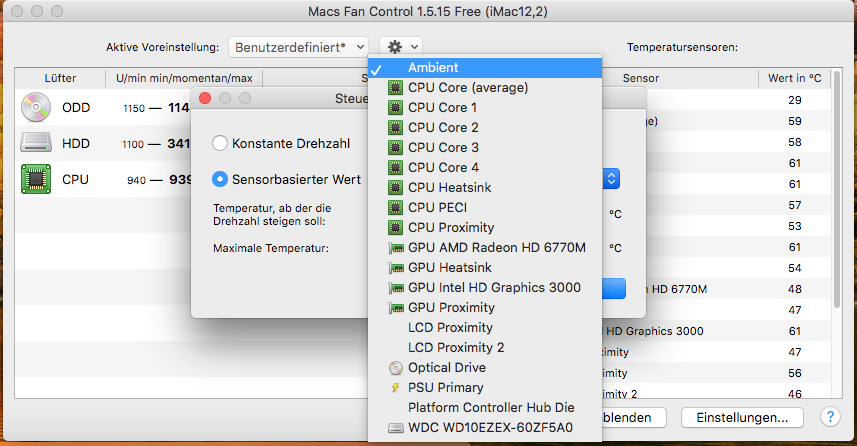Click U/min min/momentan/max column header
Image resolution: width=857 pixels, height=446 pixels.
tap(184, 78)
